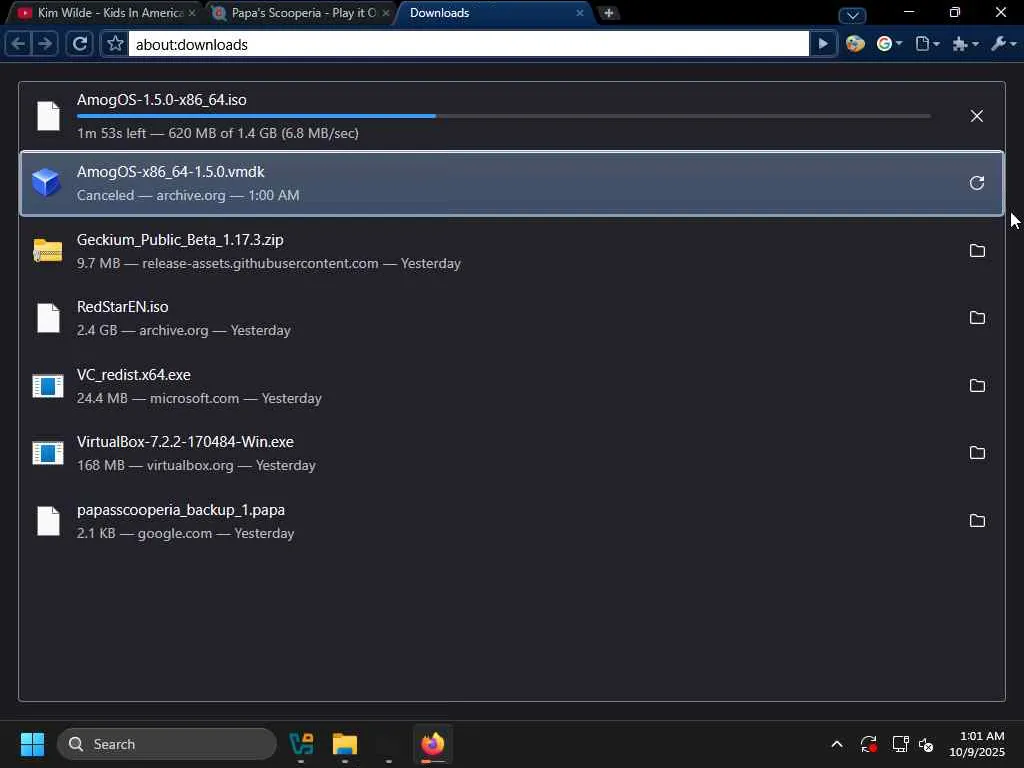Viewport: 1024px width, 768px height.
Task: Open the extensions puzzle-piece dropdown
Action: (965, 44)
